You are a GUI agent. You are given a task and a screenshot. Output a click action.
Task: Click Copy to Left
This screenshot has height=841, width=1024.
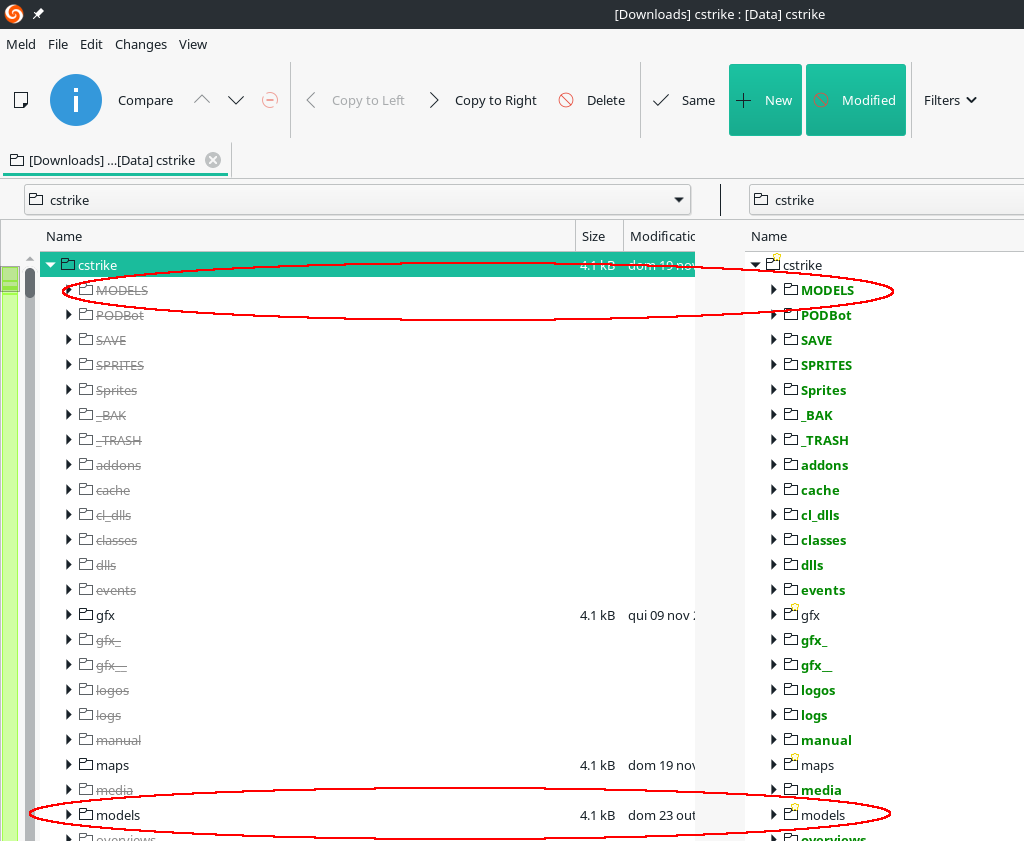(356, 100)
